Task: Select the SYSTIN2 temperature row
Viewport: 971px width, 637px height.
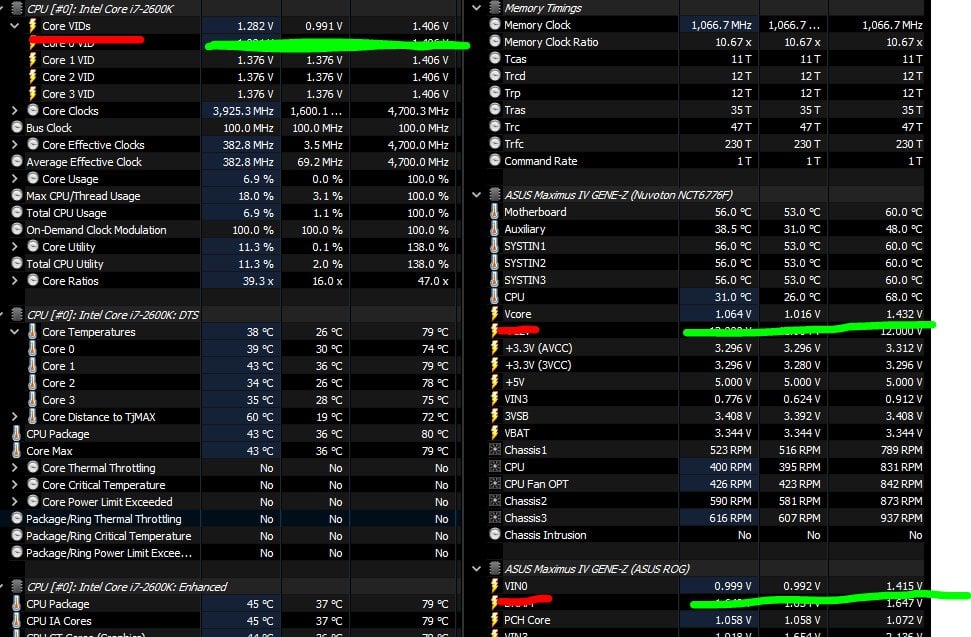Action: [x=705, y=263]
